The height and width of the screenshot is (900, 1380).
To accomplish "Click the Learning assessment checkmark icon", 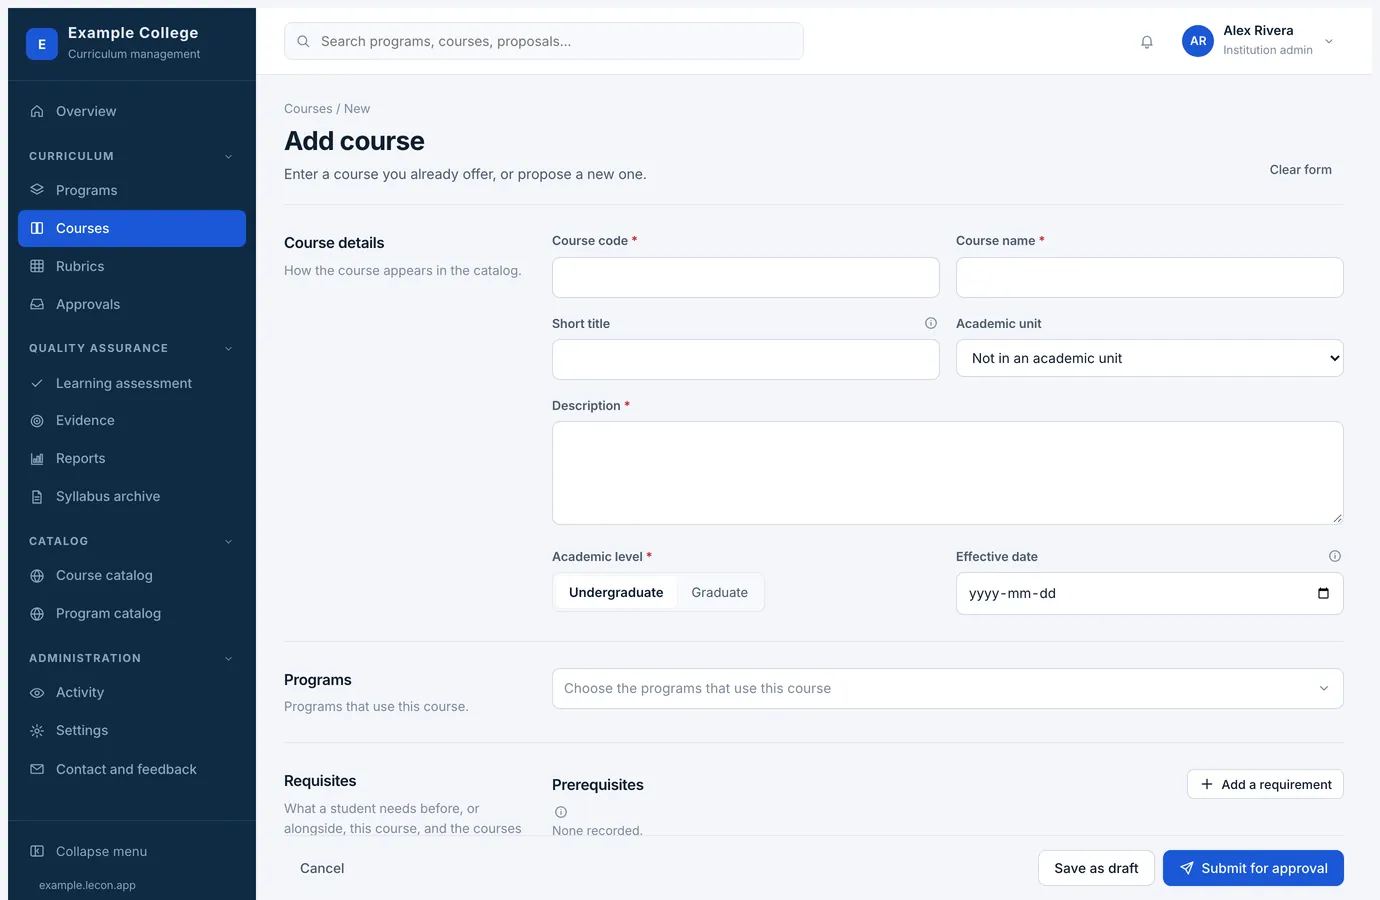I will (x=37, y=383).
